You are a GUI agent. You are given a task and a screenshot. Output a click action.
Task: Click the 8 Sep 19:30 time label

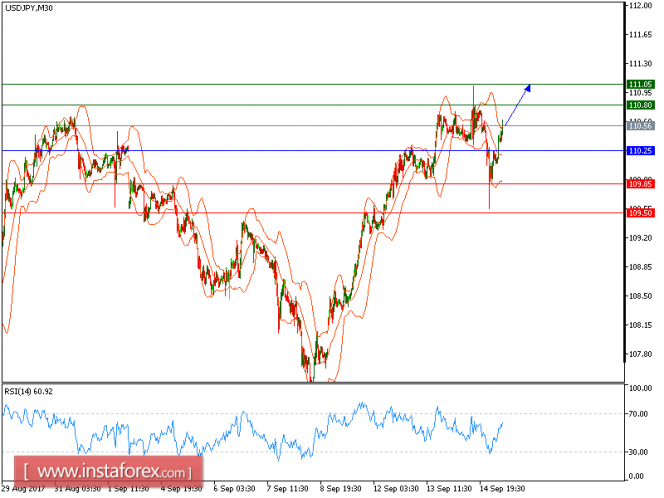click(x=340, y=489)
